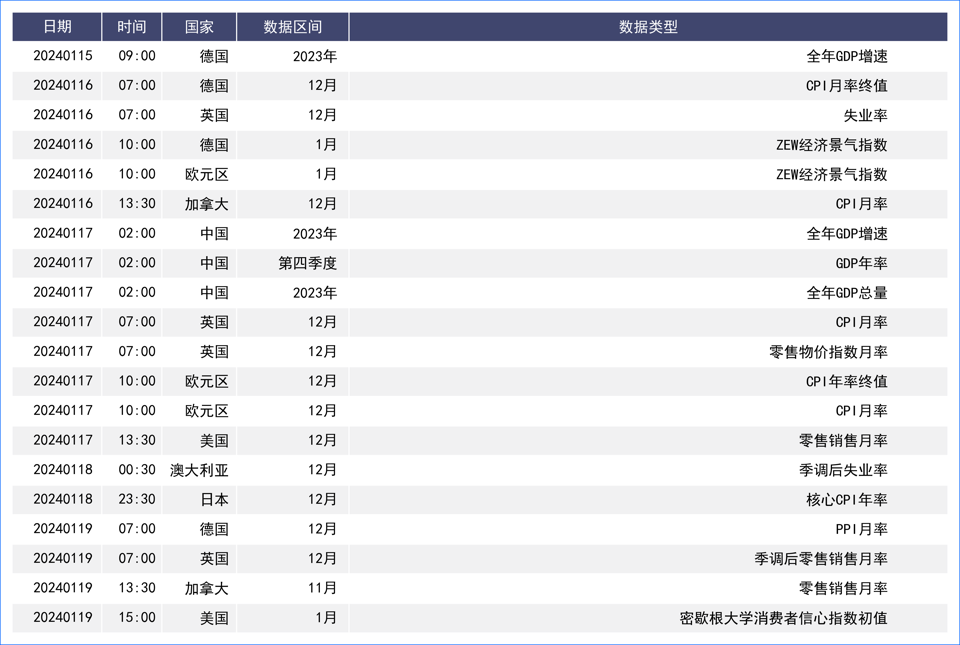Click the GDP年率 cell

[x=861, y=264]
